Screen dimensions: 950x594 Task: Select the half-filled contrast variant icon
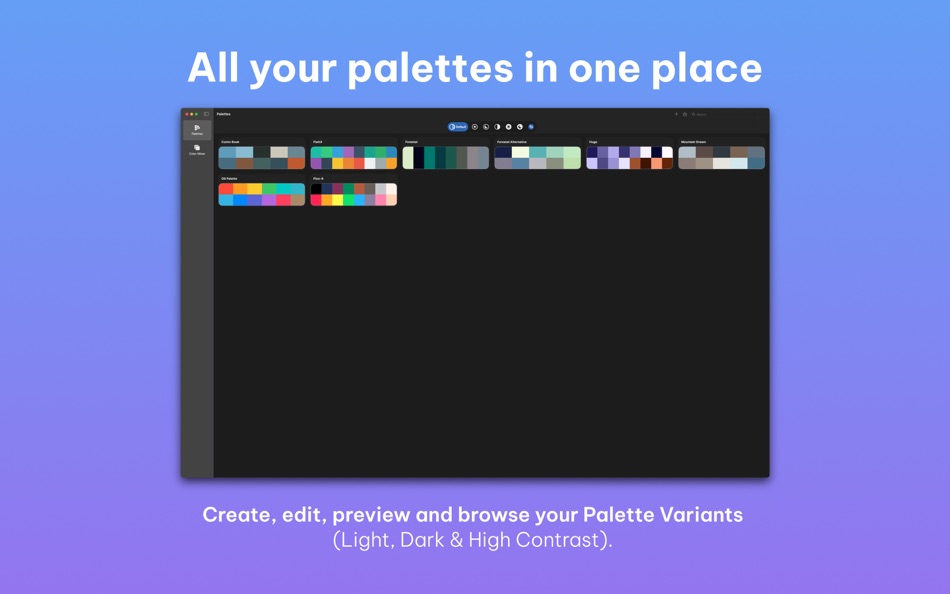pos(496,127)
